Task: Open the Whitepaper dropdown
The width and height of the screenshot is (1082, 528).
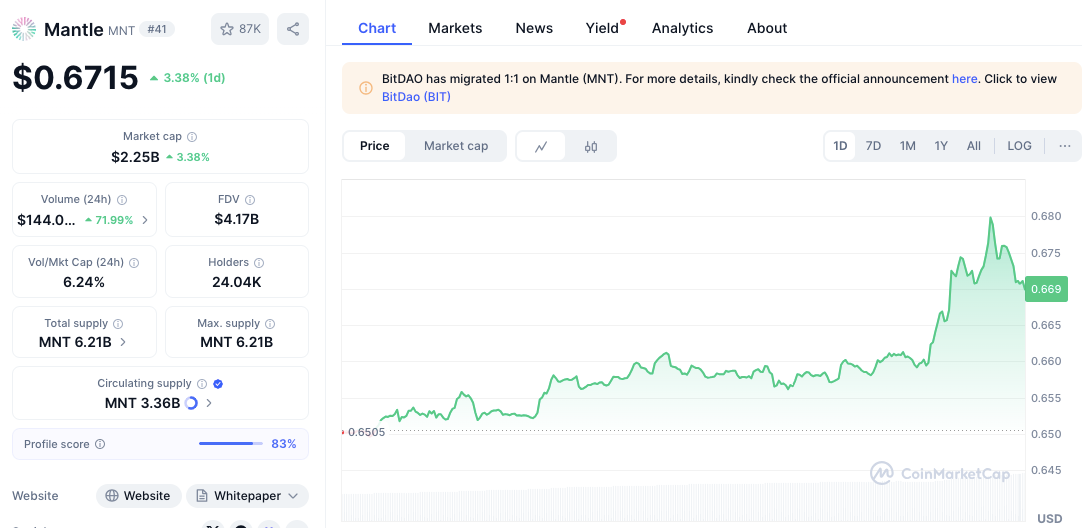Action: click(x=247, y=496)
